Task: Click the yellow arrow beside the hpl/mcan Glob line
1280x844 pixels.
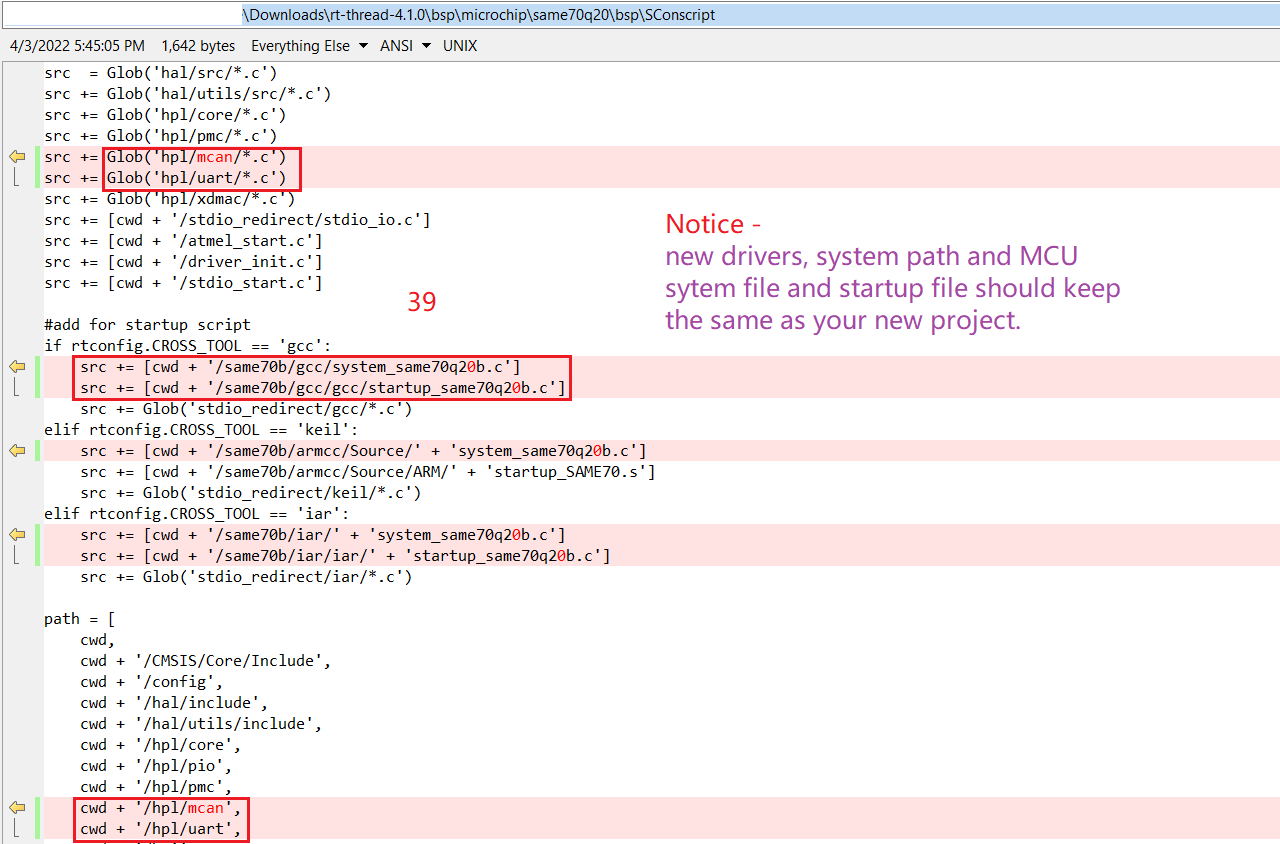Action: click(x=17, y=157)
